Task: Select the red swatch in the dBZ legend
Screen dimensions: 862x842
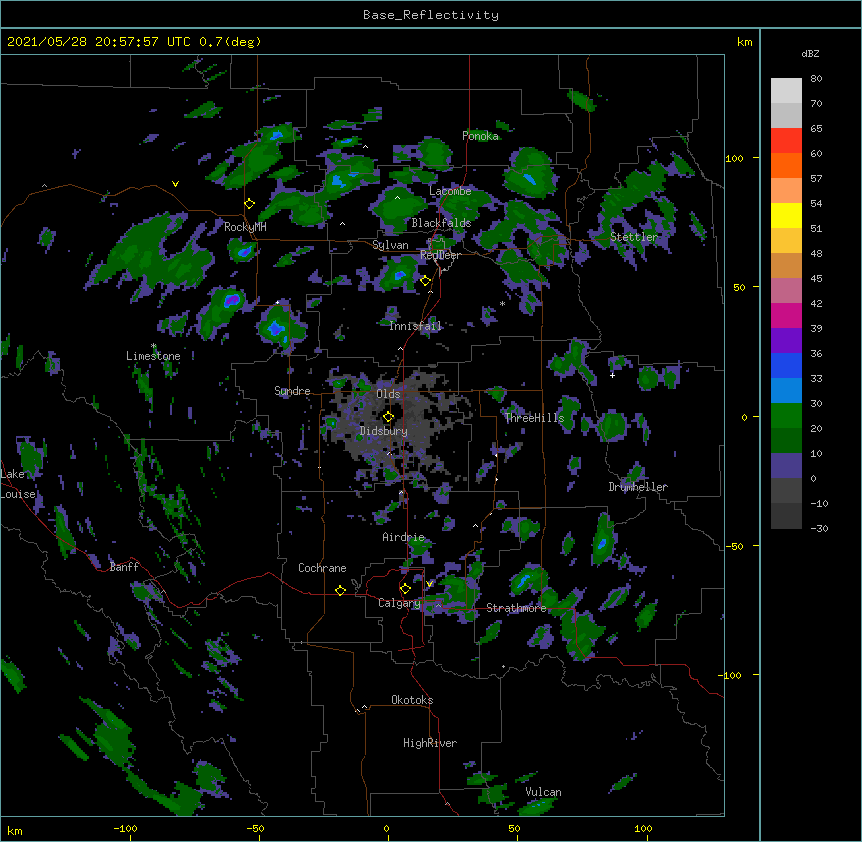Action: (x=786, y=140)
